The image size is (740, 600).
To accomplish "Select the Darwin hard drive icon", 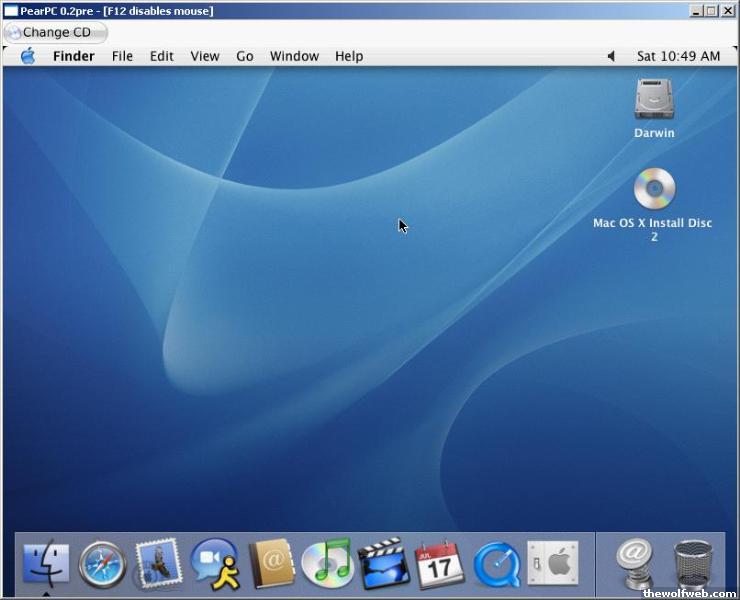I will (654, 100).
